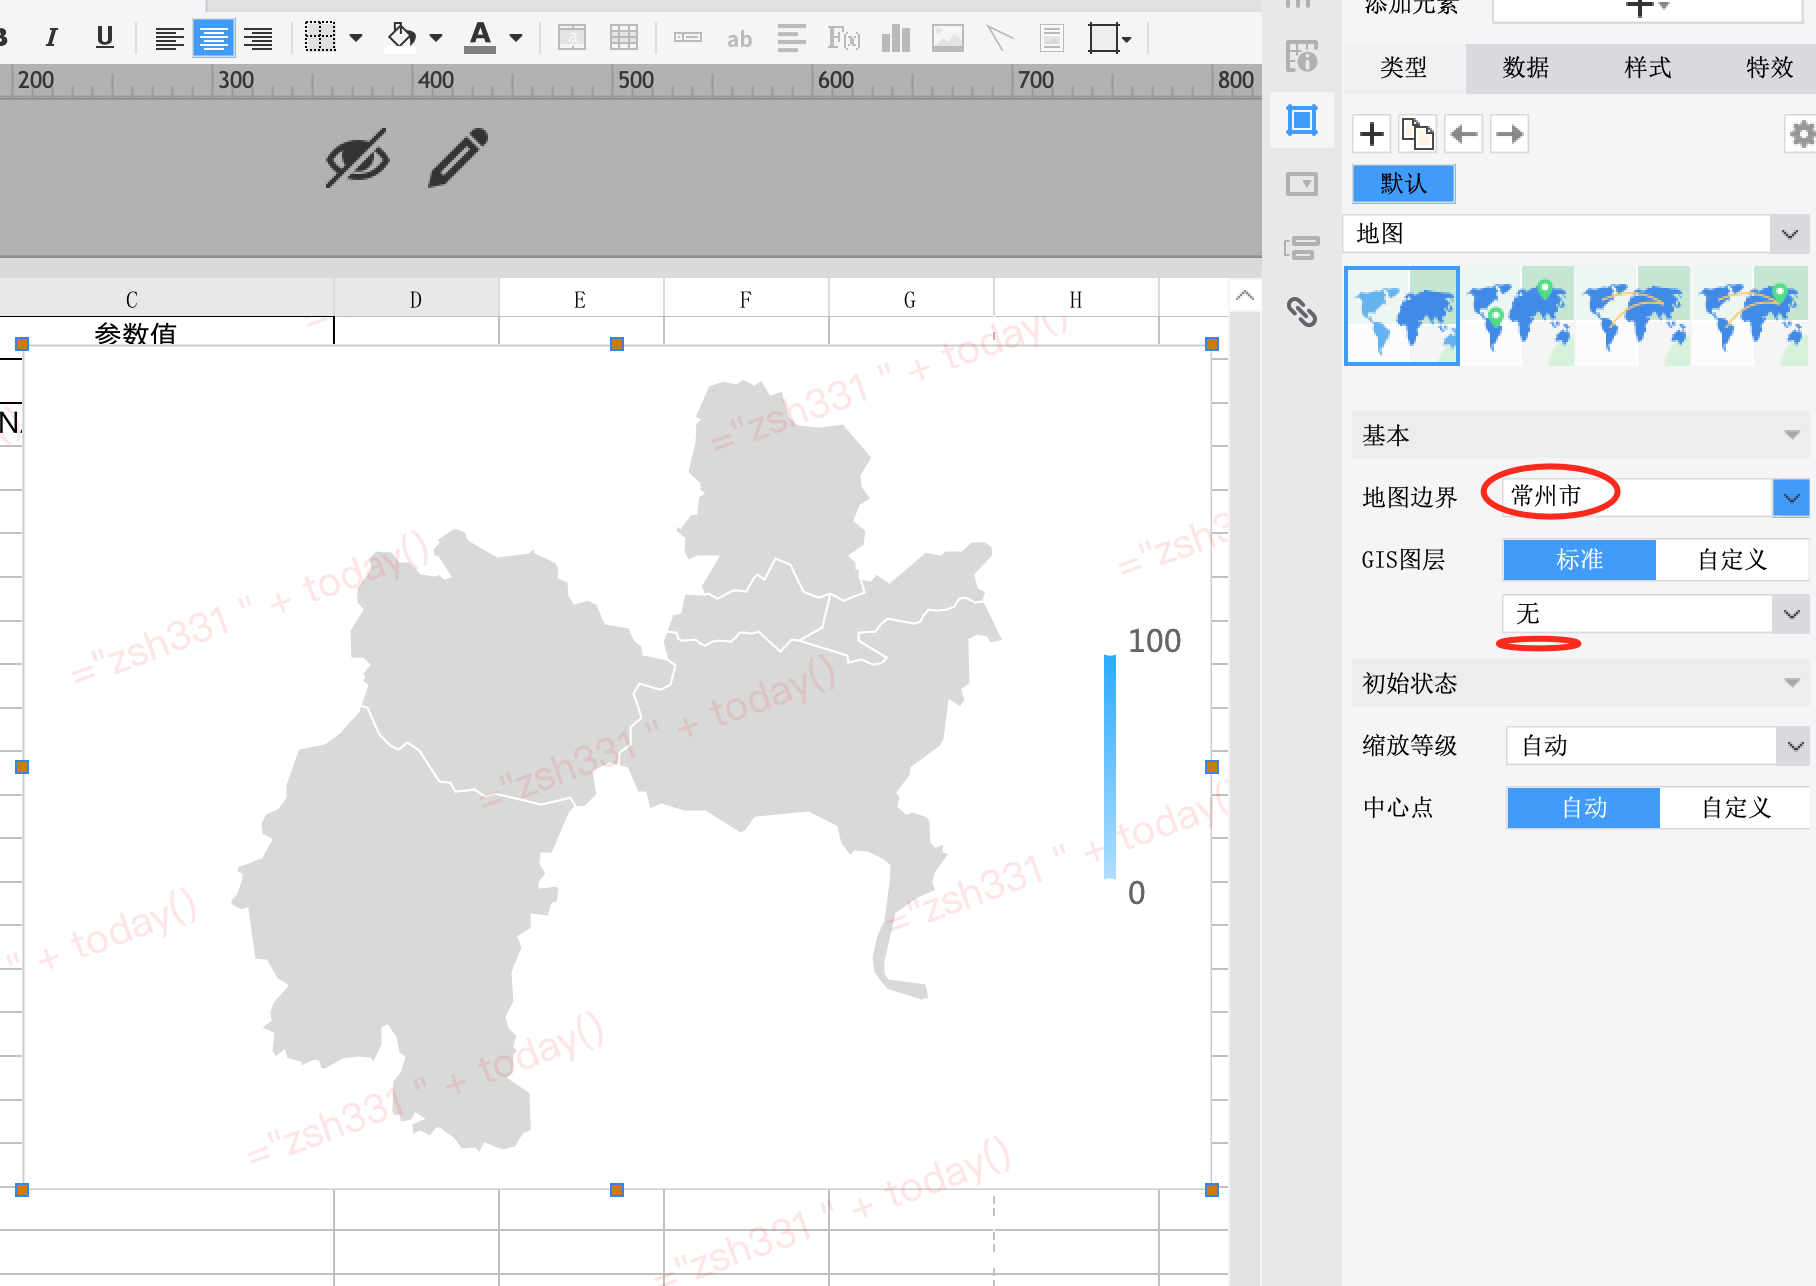Select column E header
Viewport: 1816px width, 1286px height.
(580, 300)
